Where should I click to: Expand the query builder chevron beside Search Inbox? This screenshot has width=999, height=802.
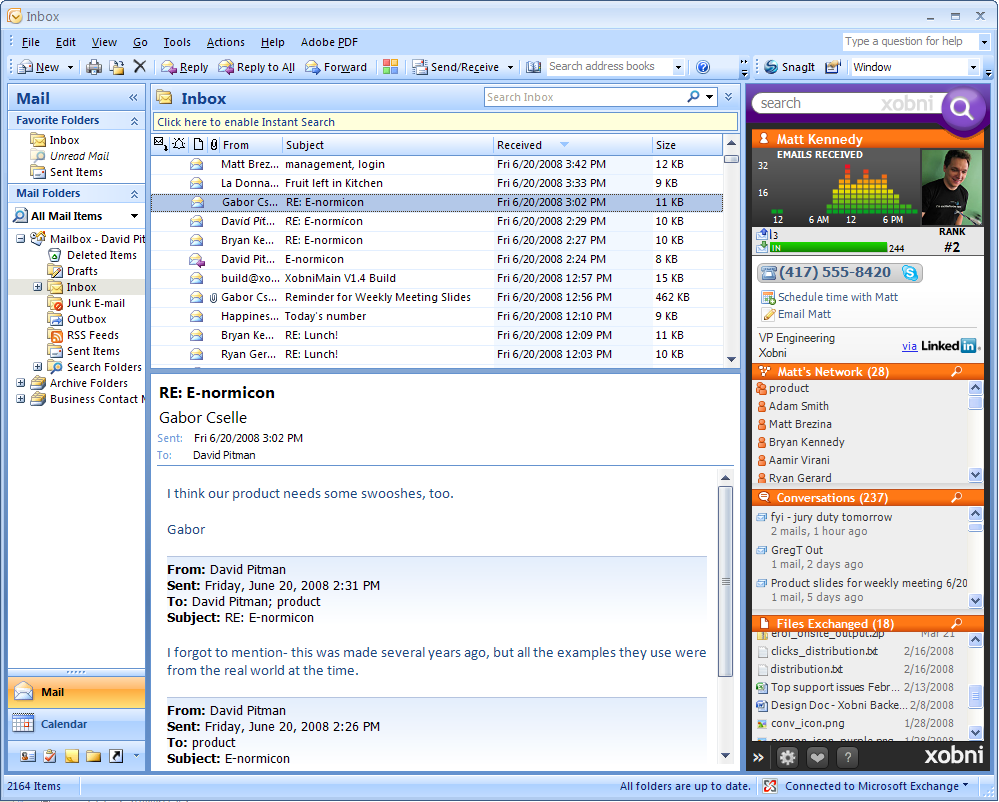[x=729, y=97]
